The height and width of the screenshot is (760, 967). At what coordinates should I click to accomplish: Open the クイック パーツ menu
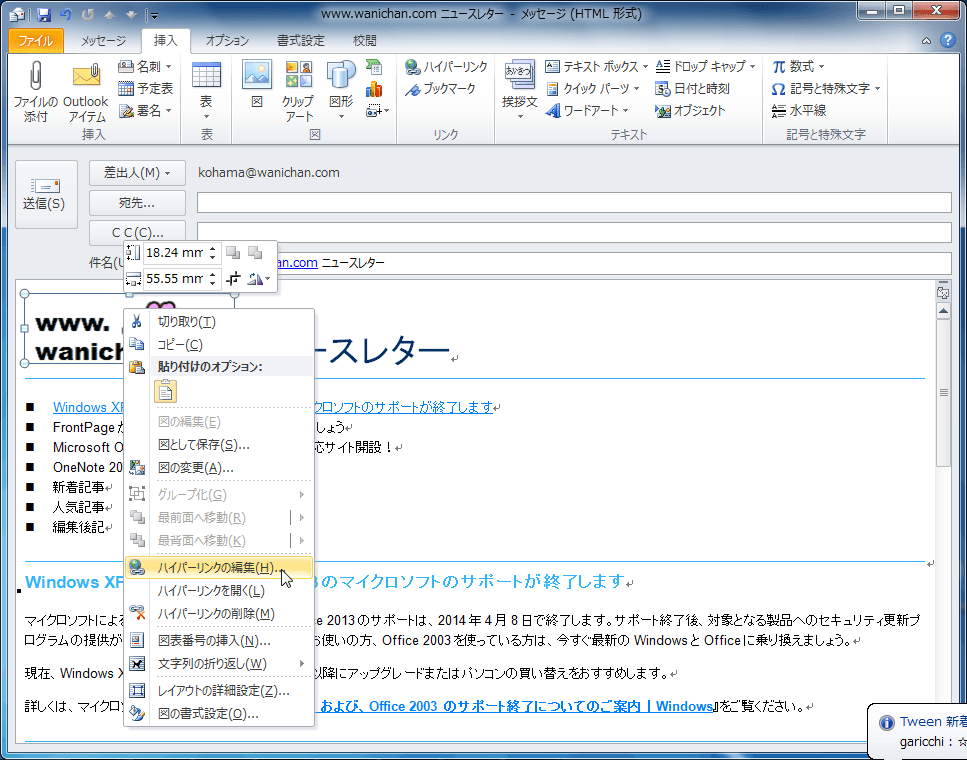click(593, 88)
